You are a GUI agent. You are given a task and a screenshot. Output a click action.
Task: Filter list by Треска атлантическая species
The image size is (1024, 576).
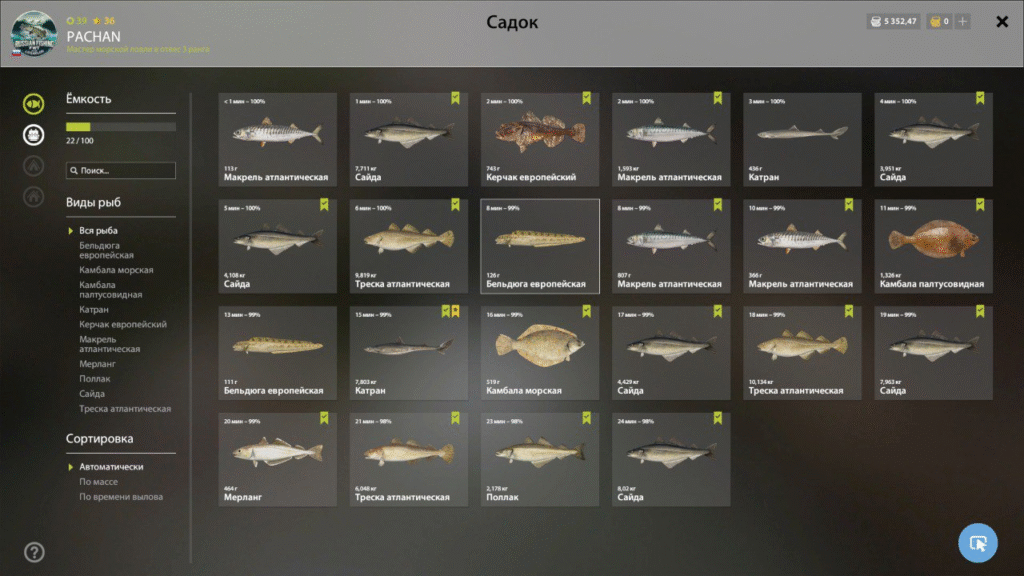pyautogui.click(x=125, y=409)
